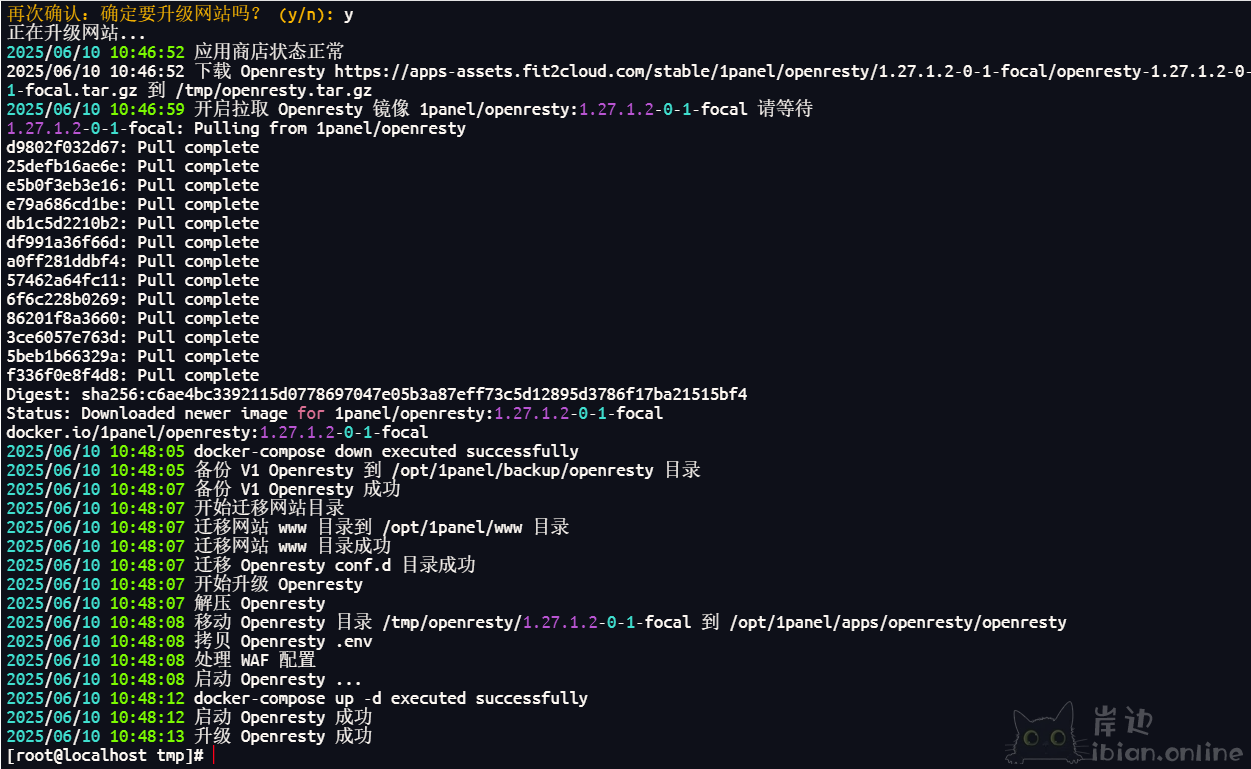Click the 升级 Openresty 成功 final log line

(x=189, y=736)
